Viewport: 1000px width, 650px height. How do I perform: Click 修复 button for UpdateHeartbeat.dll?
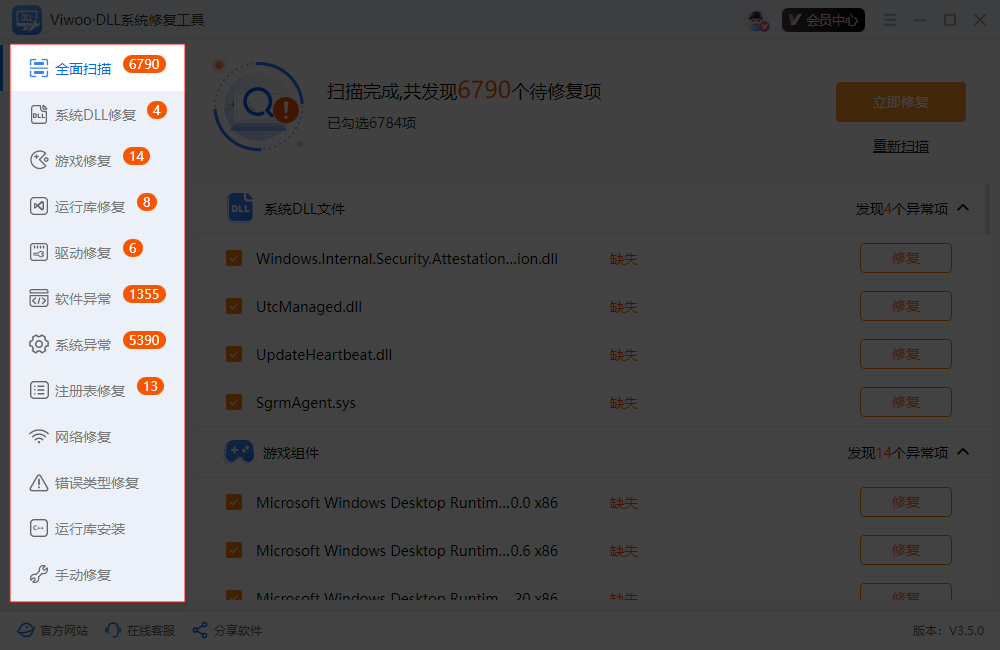click(905, 354)
